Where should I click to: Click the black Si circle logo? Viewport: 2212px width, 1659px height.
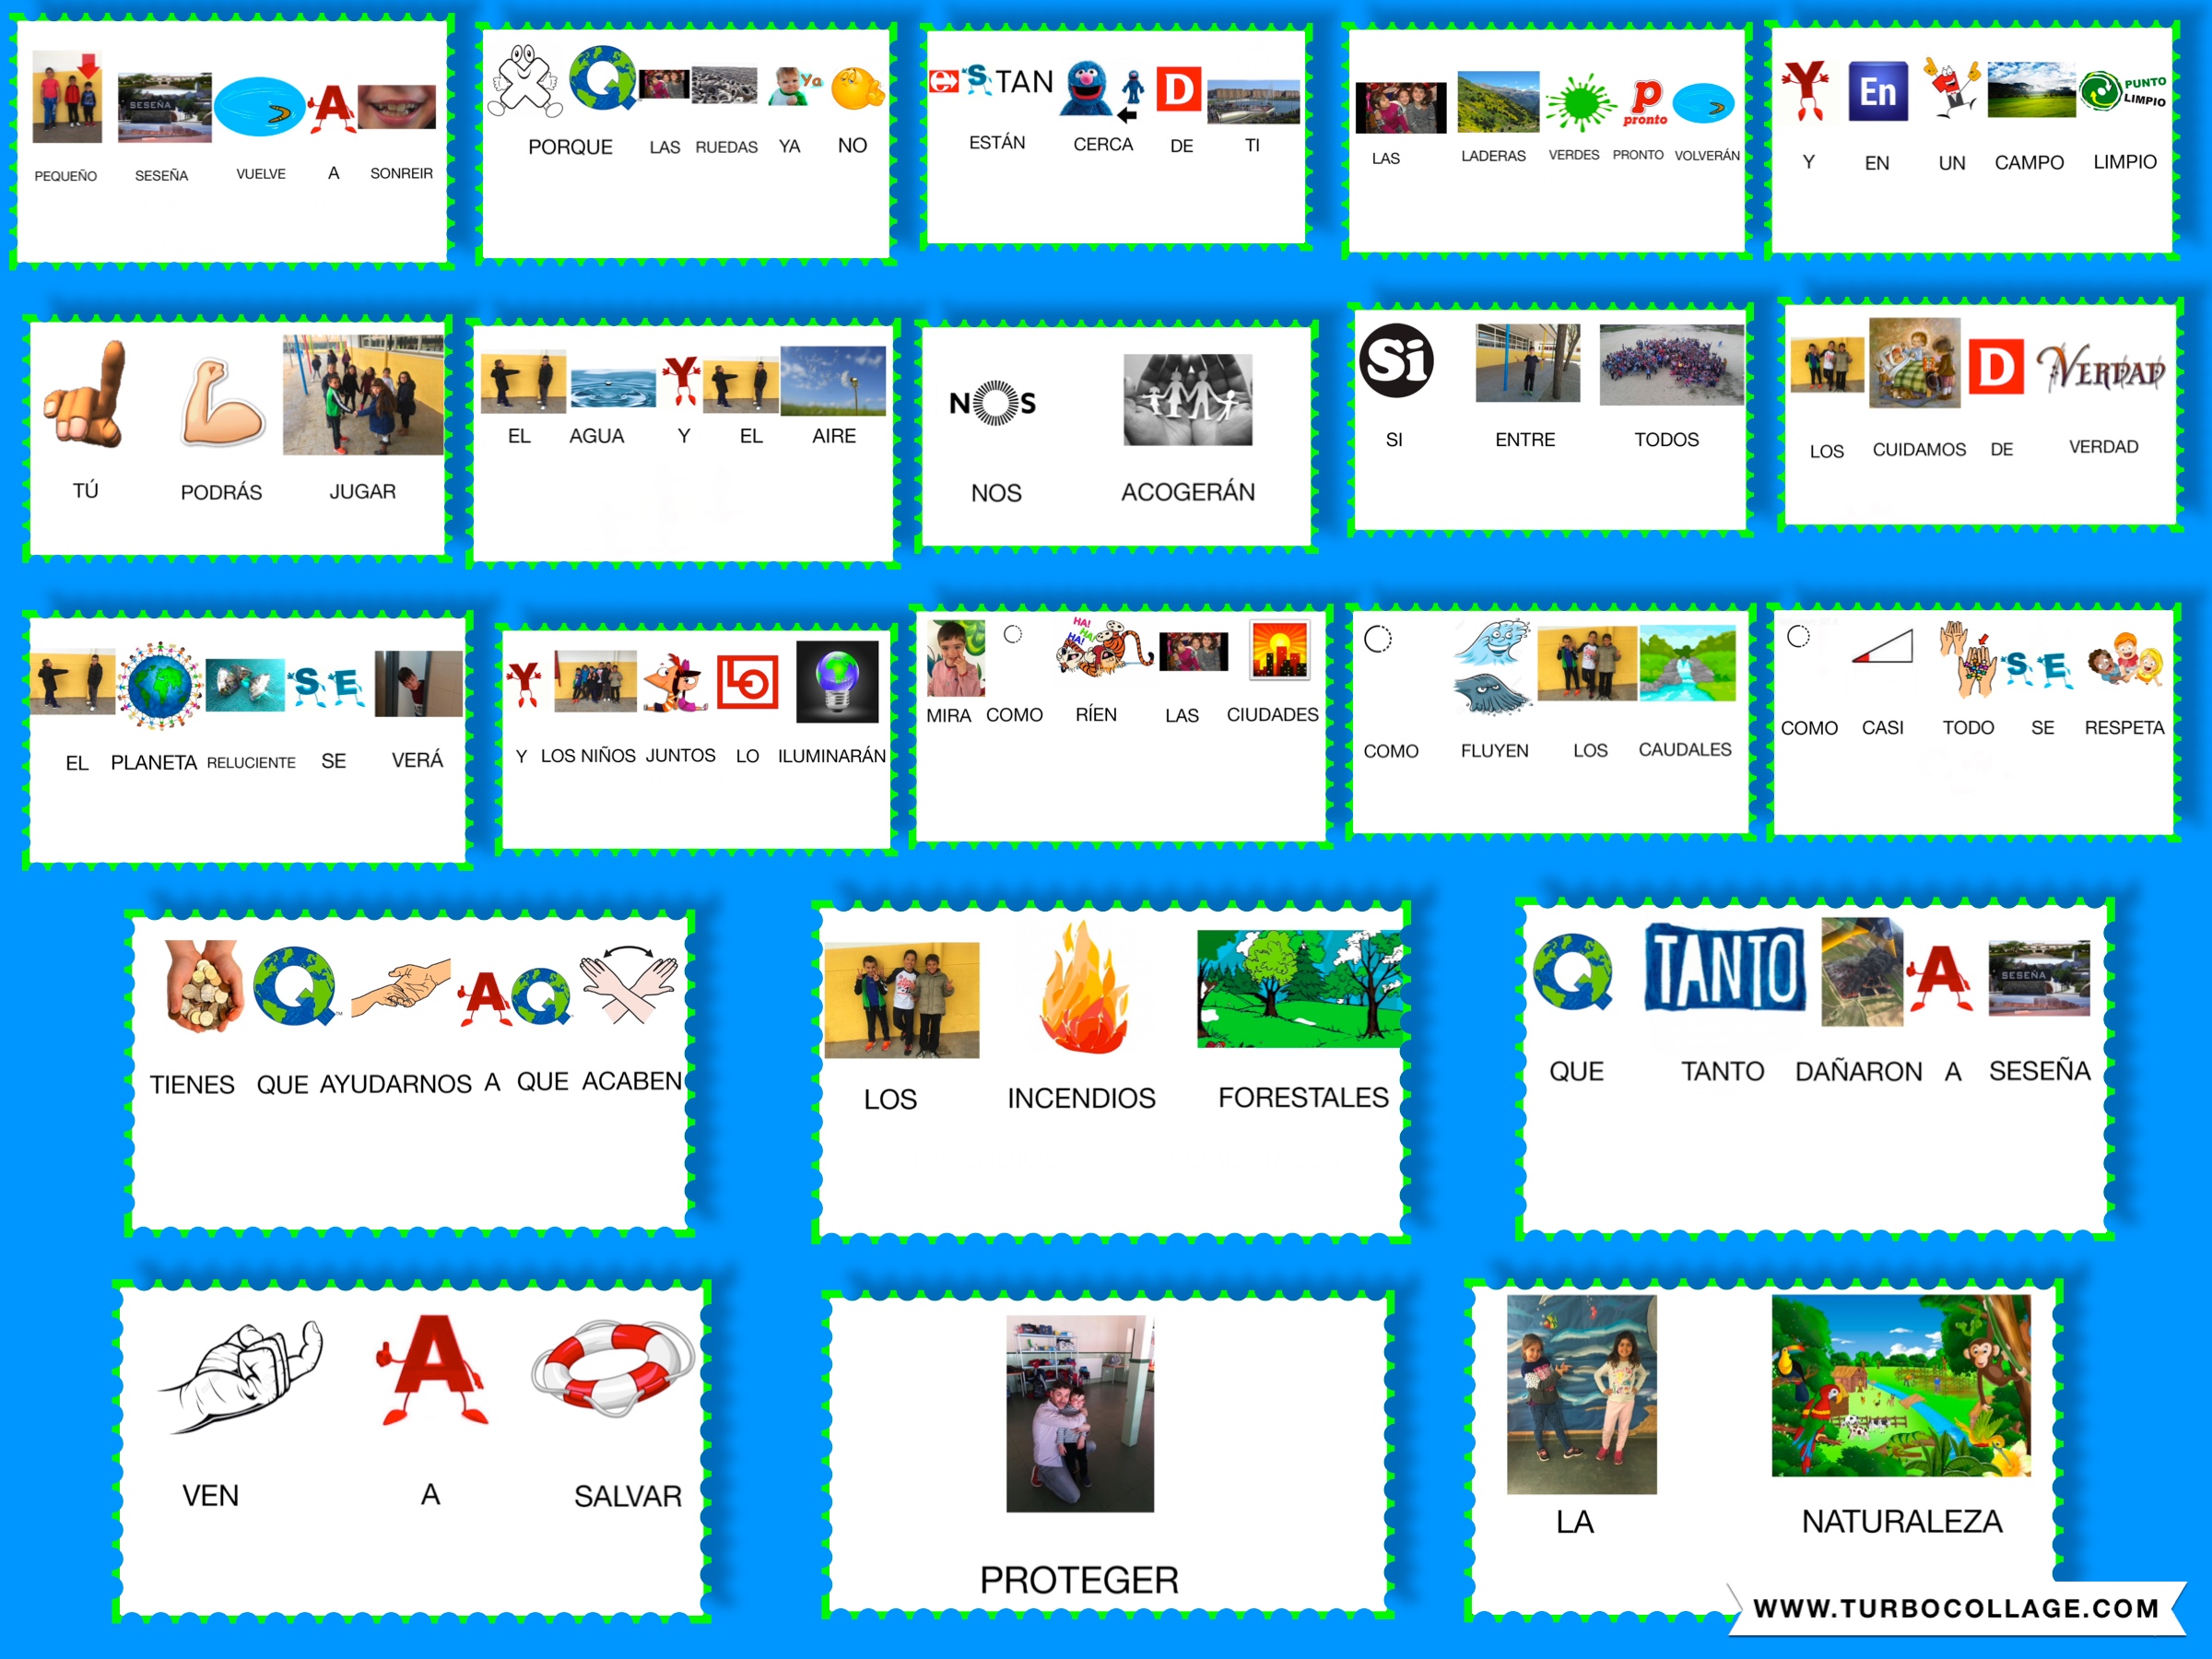click(x=1396, y=361)
